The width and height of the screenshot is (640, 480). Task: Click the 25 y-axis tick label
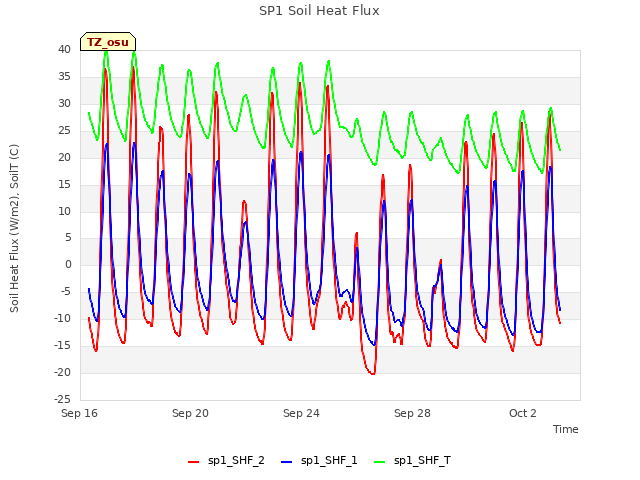pos(64,130)
